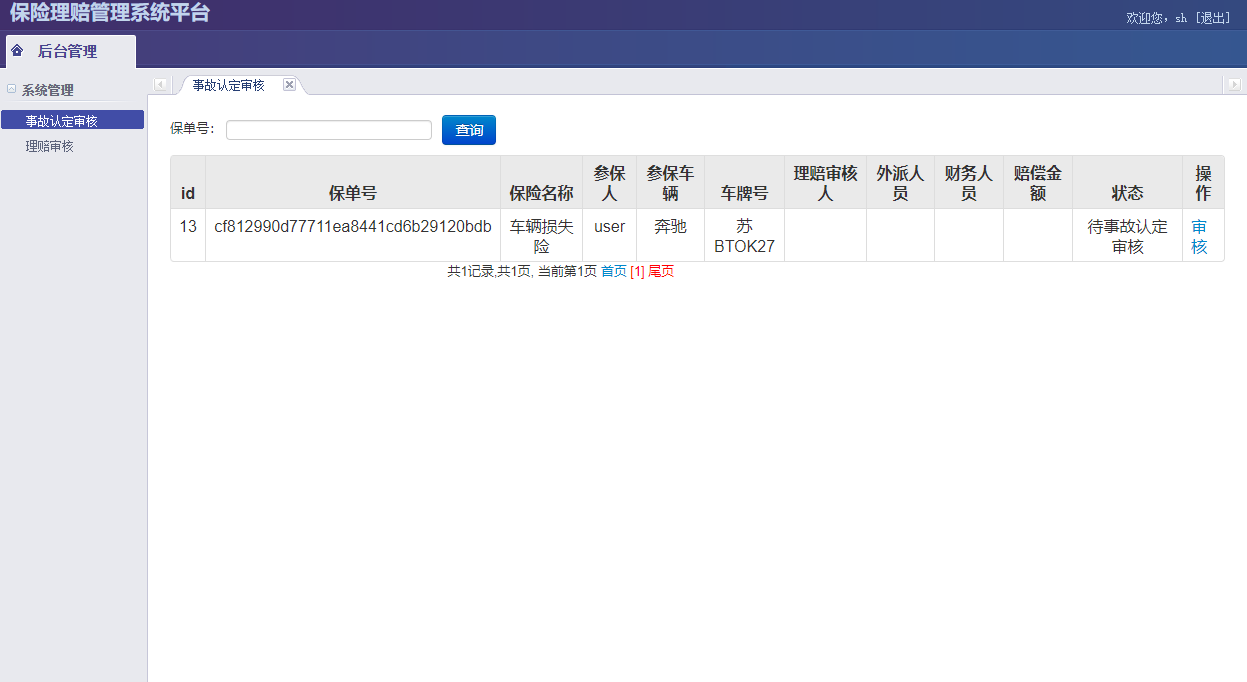
Task: Click the 车辆损失险 cell
Action: point(541,236)
